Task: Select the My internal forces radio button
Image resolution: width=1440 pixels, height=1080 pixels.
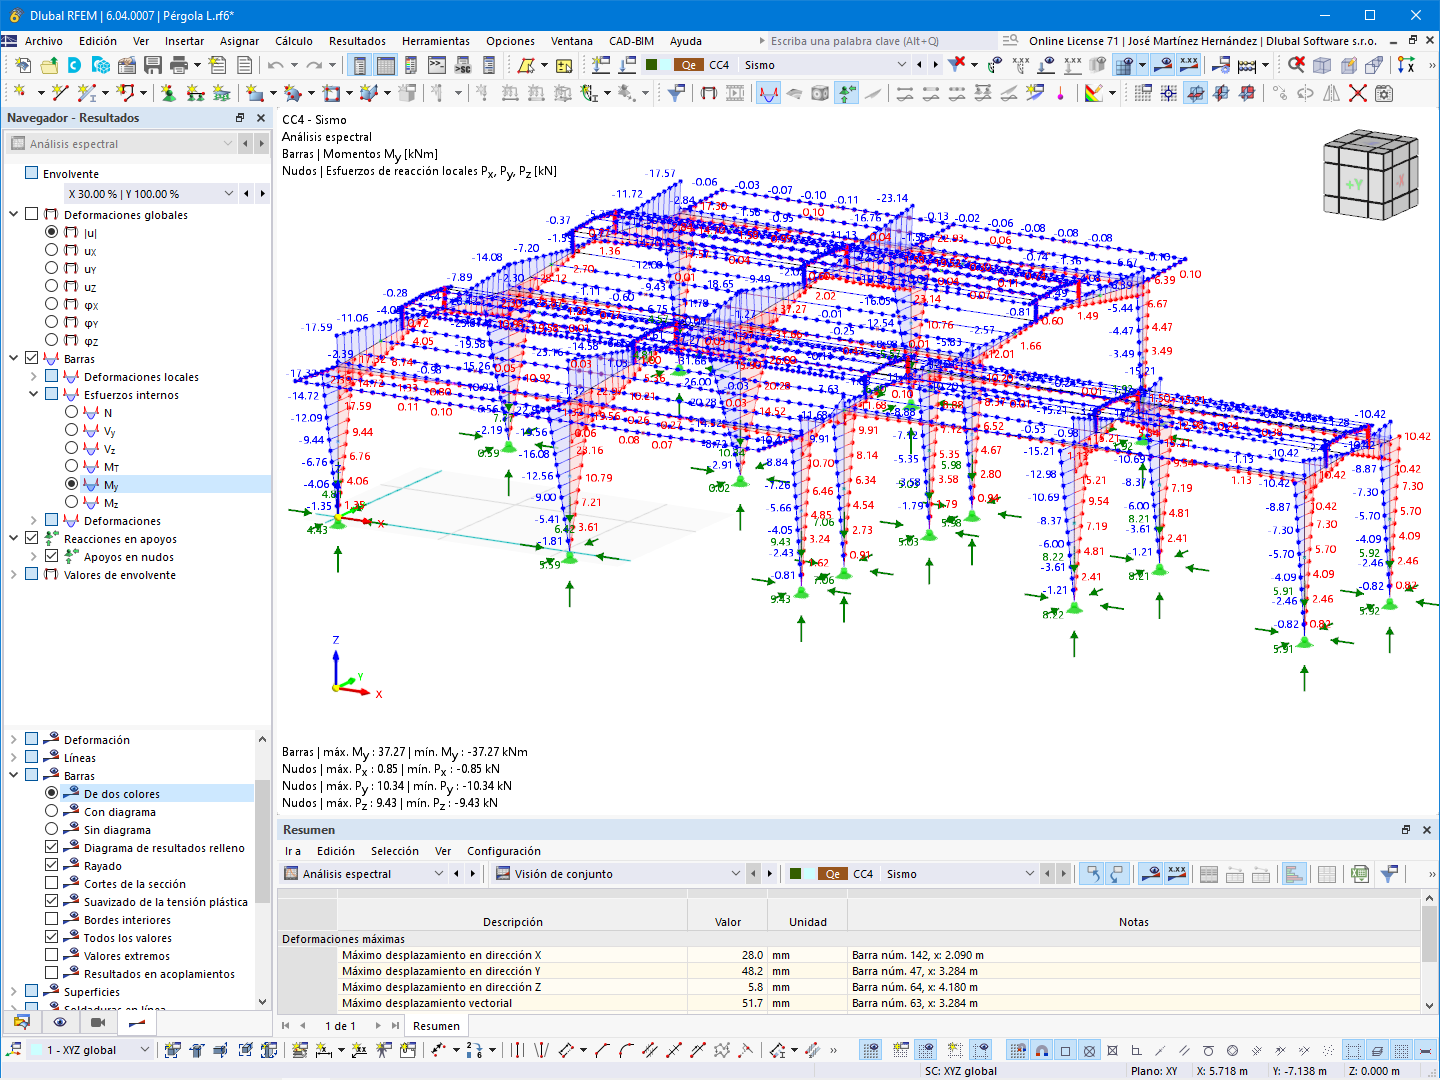Action: [71, 484]
